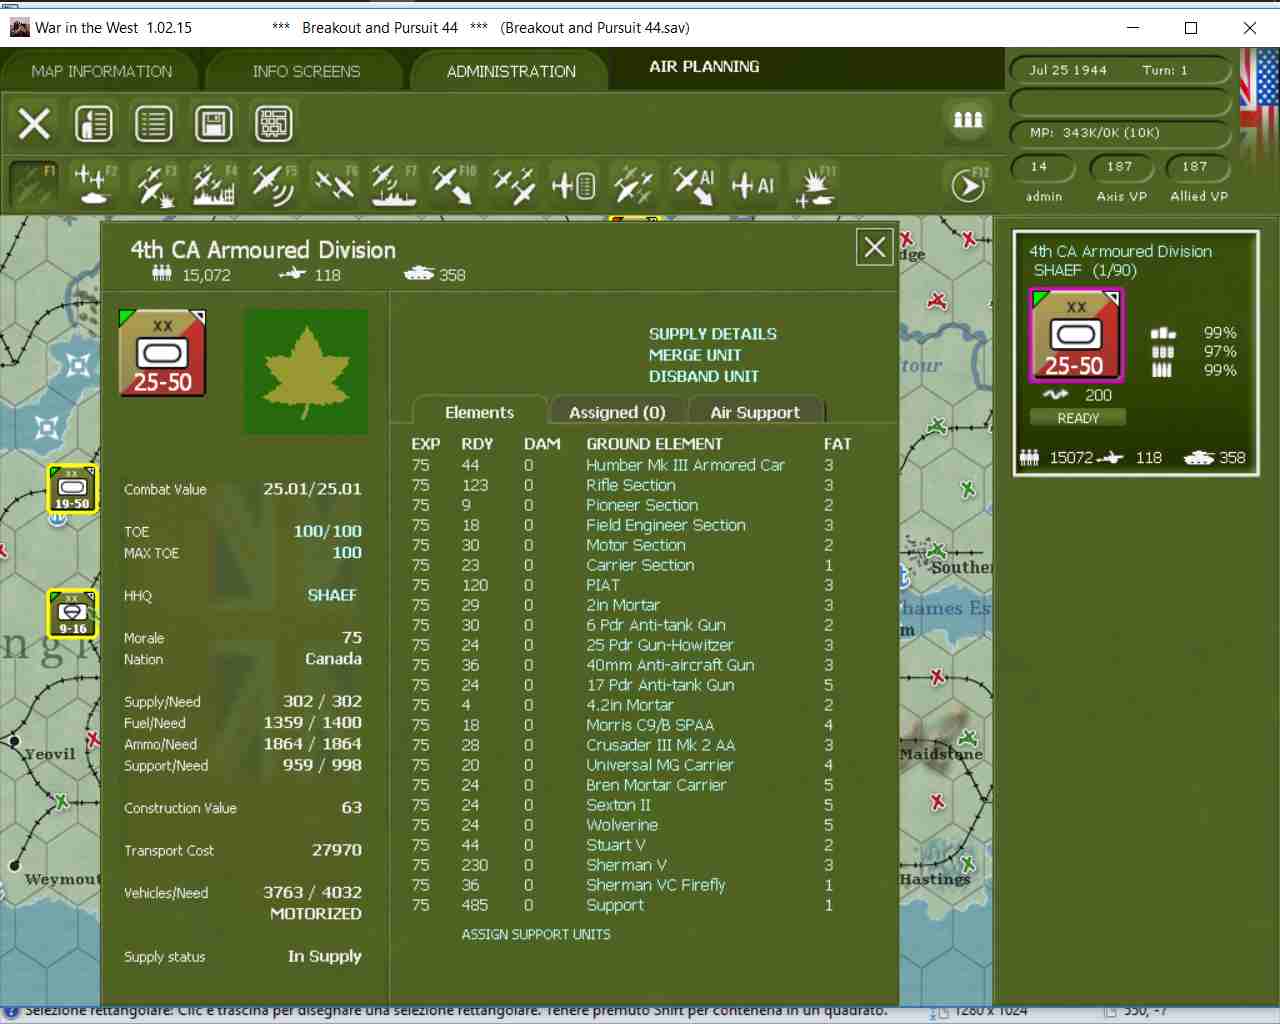Select the 19-50 unit counter on the map

point(72,489)
